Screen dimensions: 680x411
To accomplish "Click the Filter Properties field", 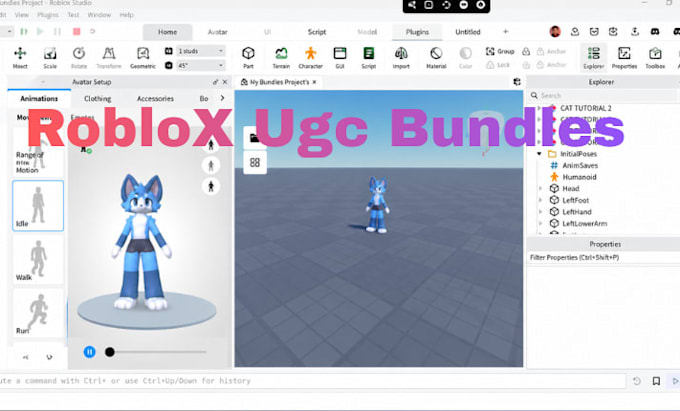I will click(x=604, y=257).
